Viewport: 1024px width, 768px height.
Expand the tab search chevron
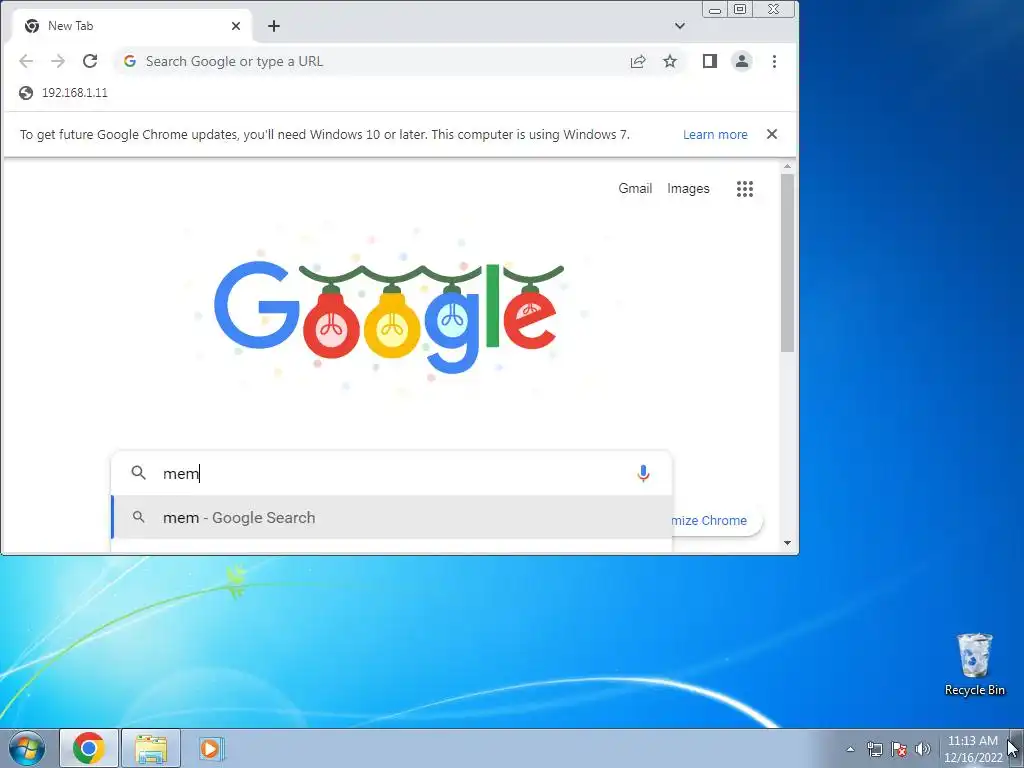pyautogui.click(x=680, y=26)
